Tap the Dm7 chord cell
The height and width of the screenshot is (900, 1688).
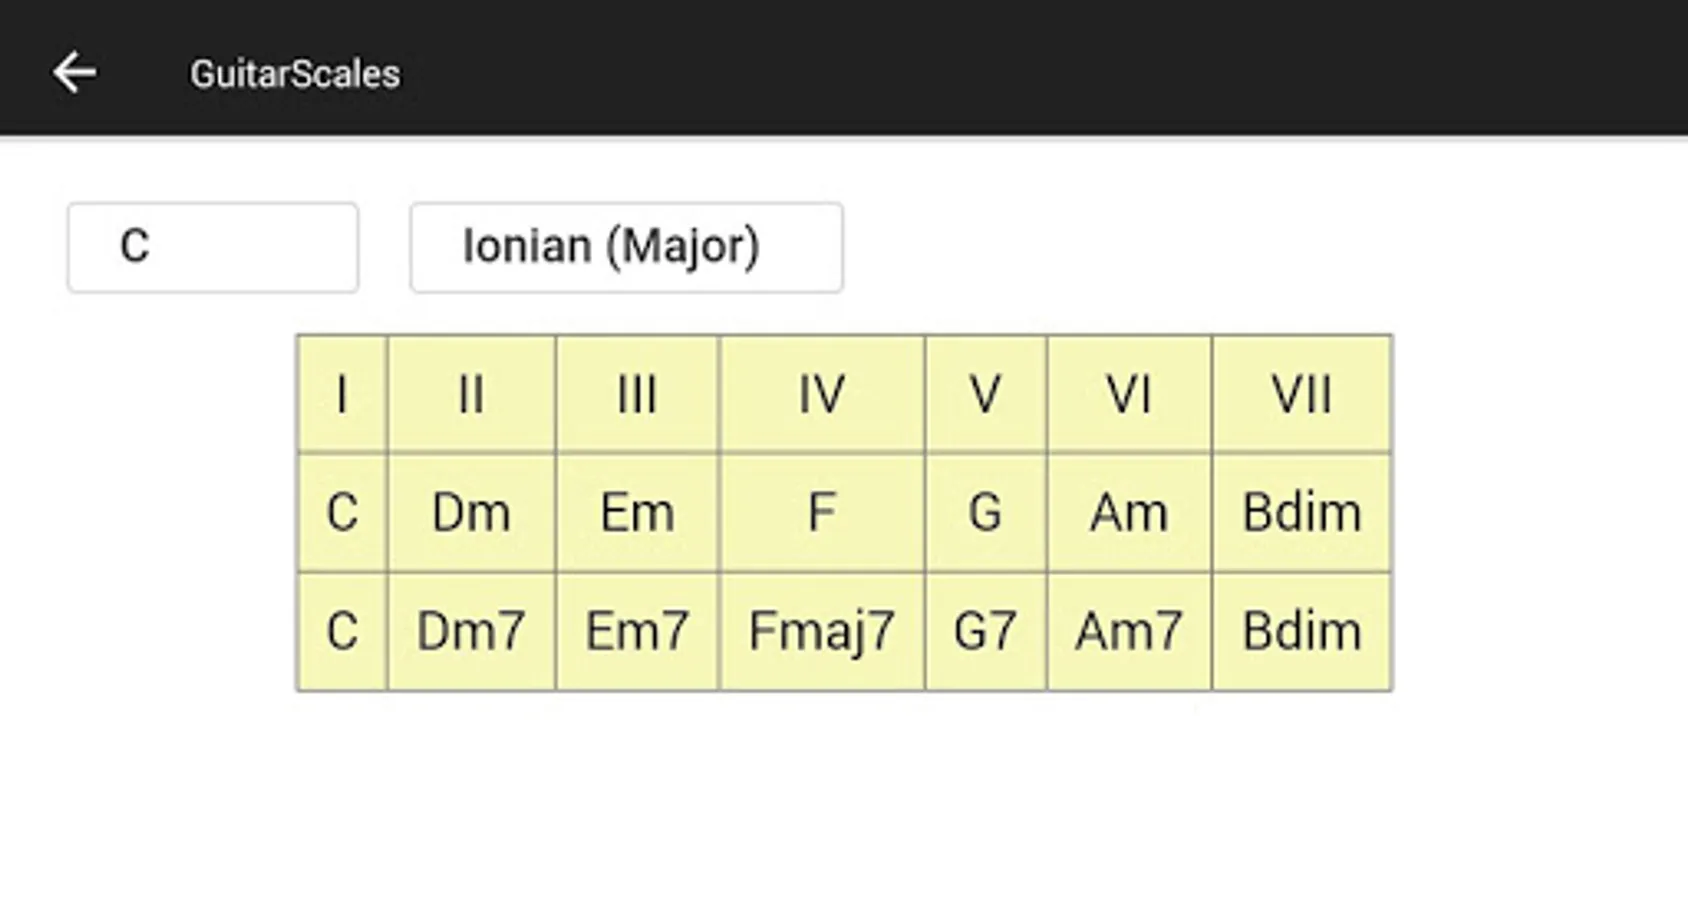click(471, 632)
